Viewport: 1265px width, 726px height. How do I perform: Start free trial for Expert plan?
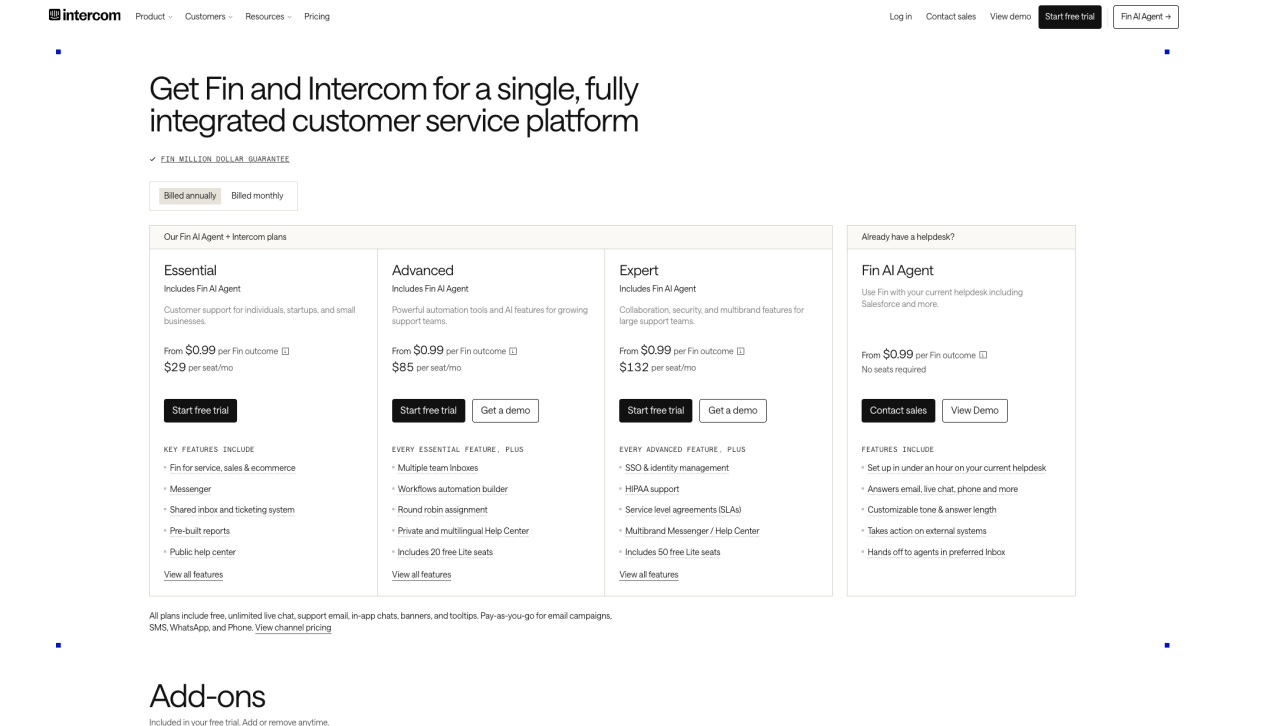click(656, 411)
